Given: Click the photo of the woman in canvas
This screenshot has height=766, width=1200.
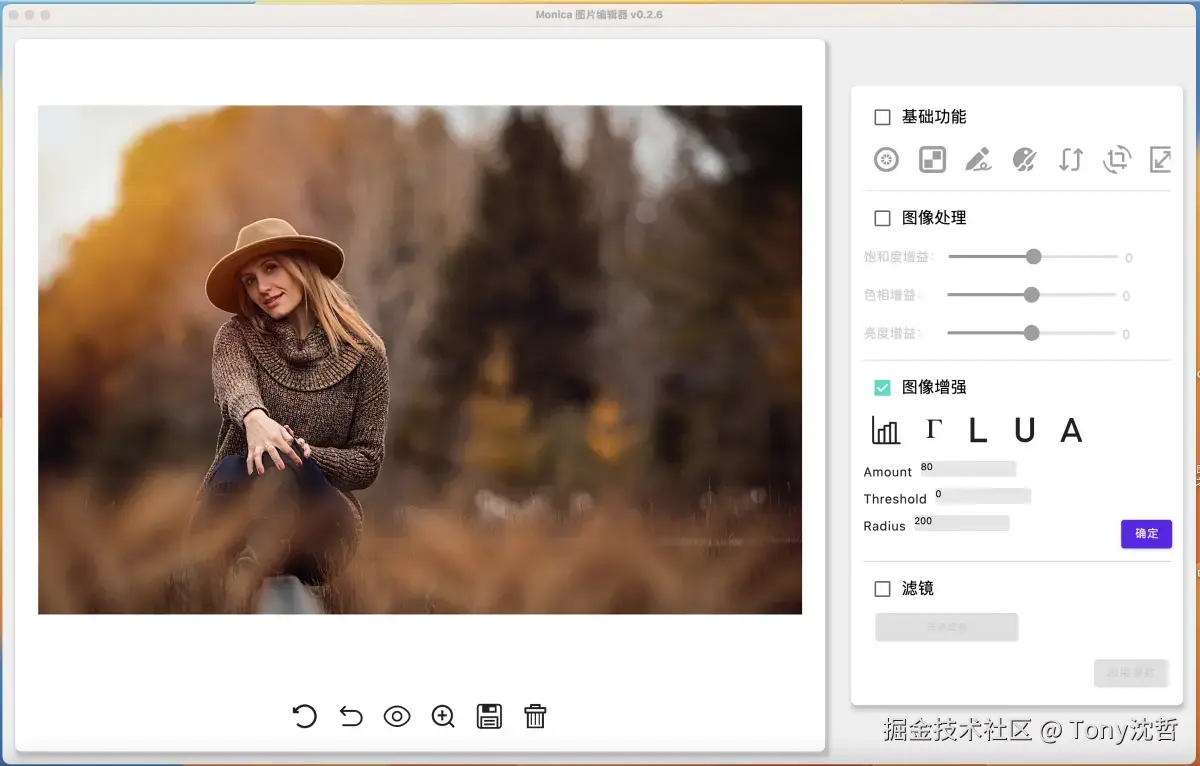Looking at the screenshot, I should (x=420, y=360).
